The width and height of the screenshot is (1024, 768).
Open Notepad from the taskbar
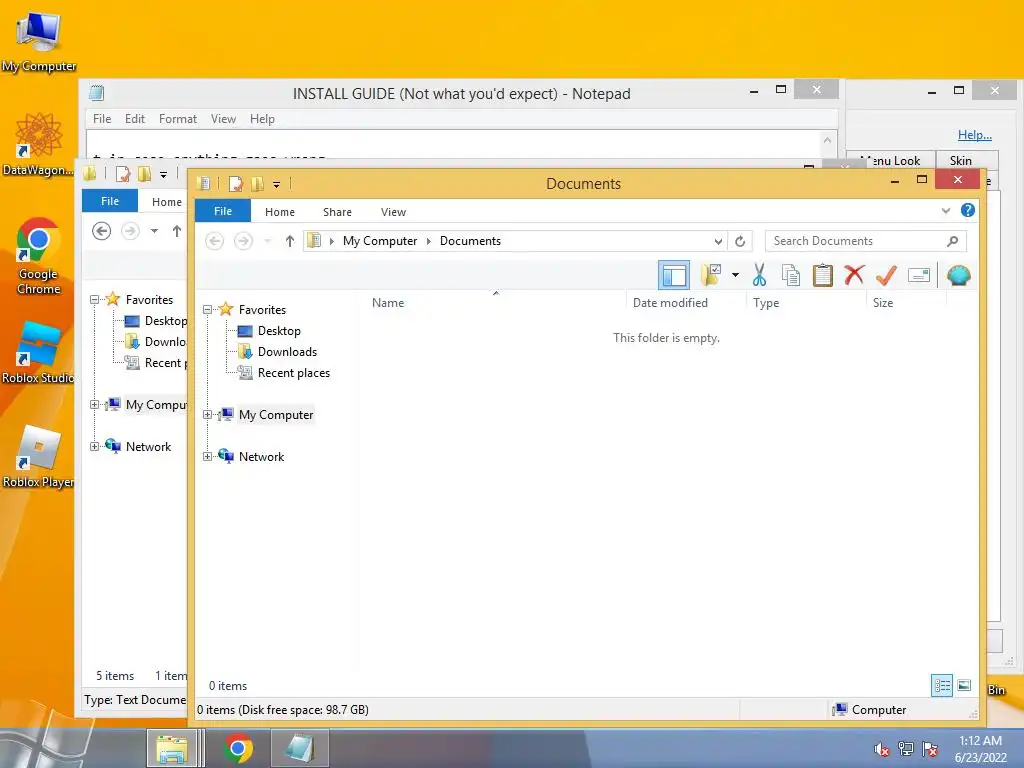tap(300, 748)
